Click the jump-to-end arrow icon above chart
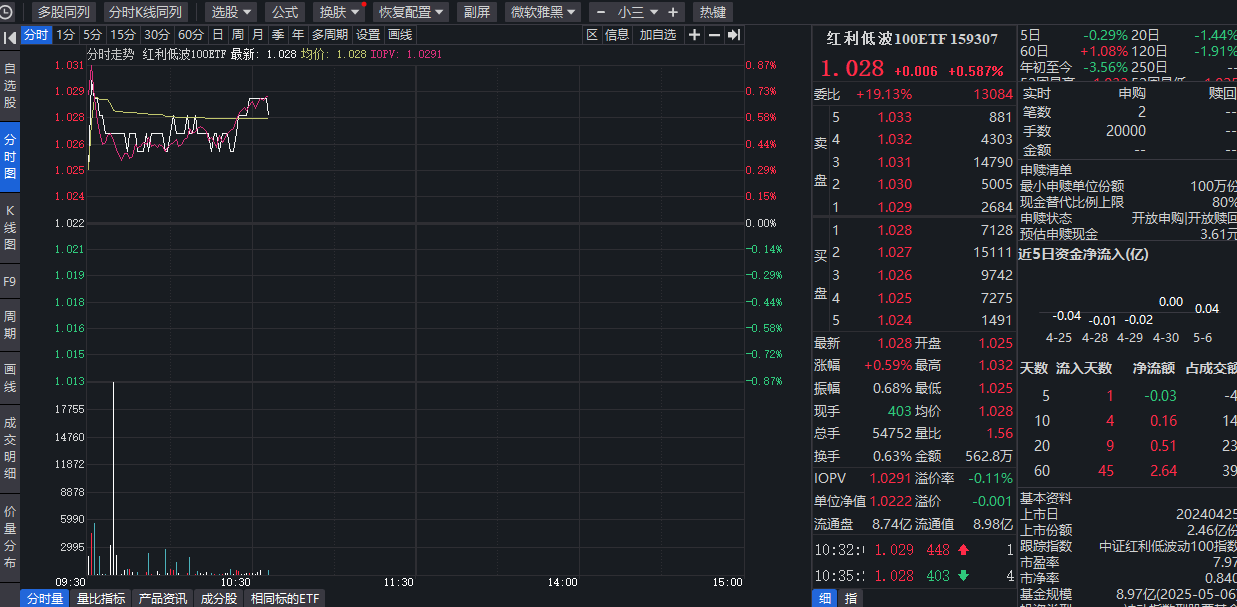 [x=733, y=35]
